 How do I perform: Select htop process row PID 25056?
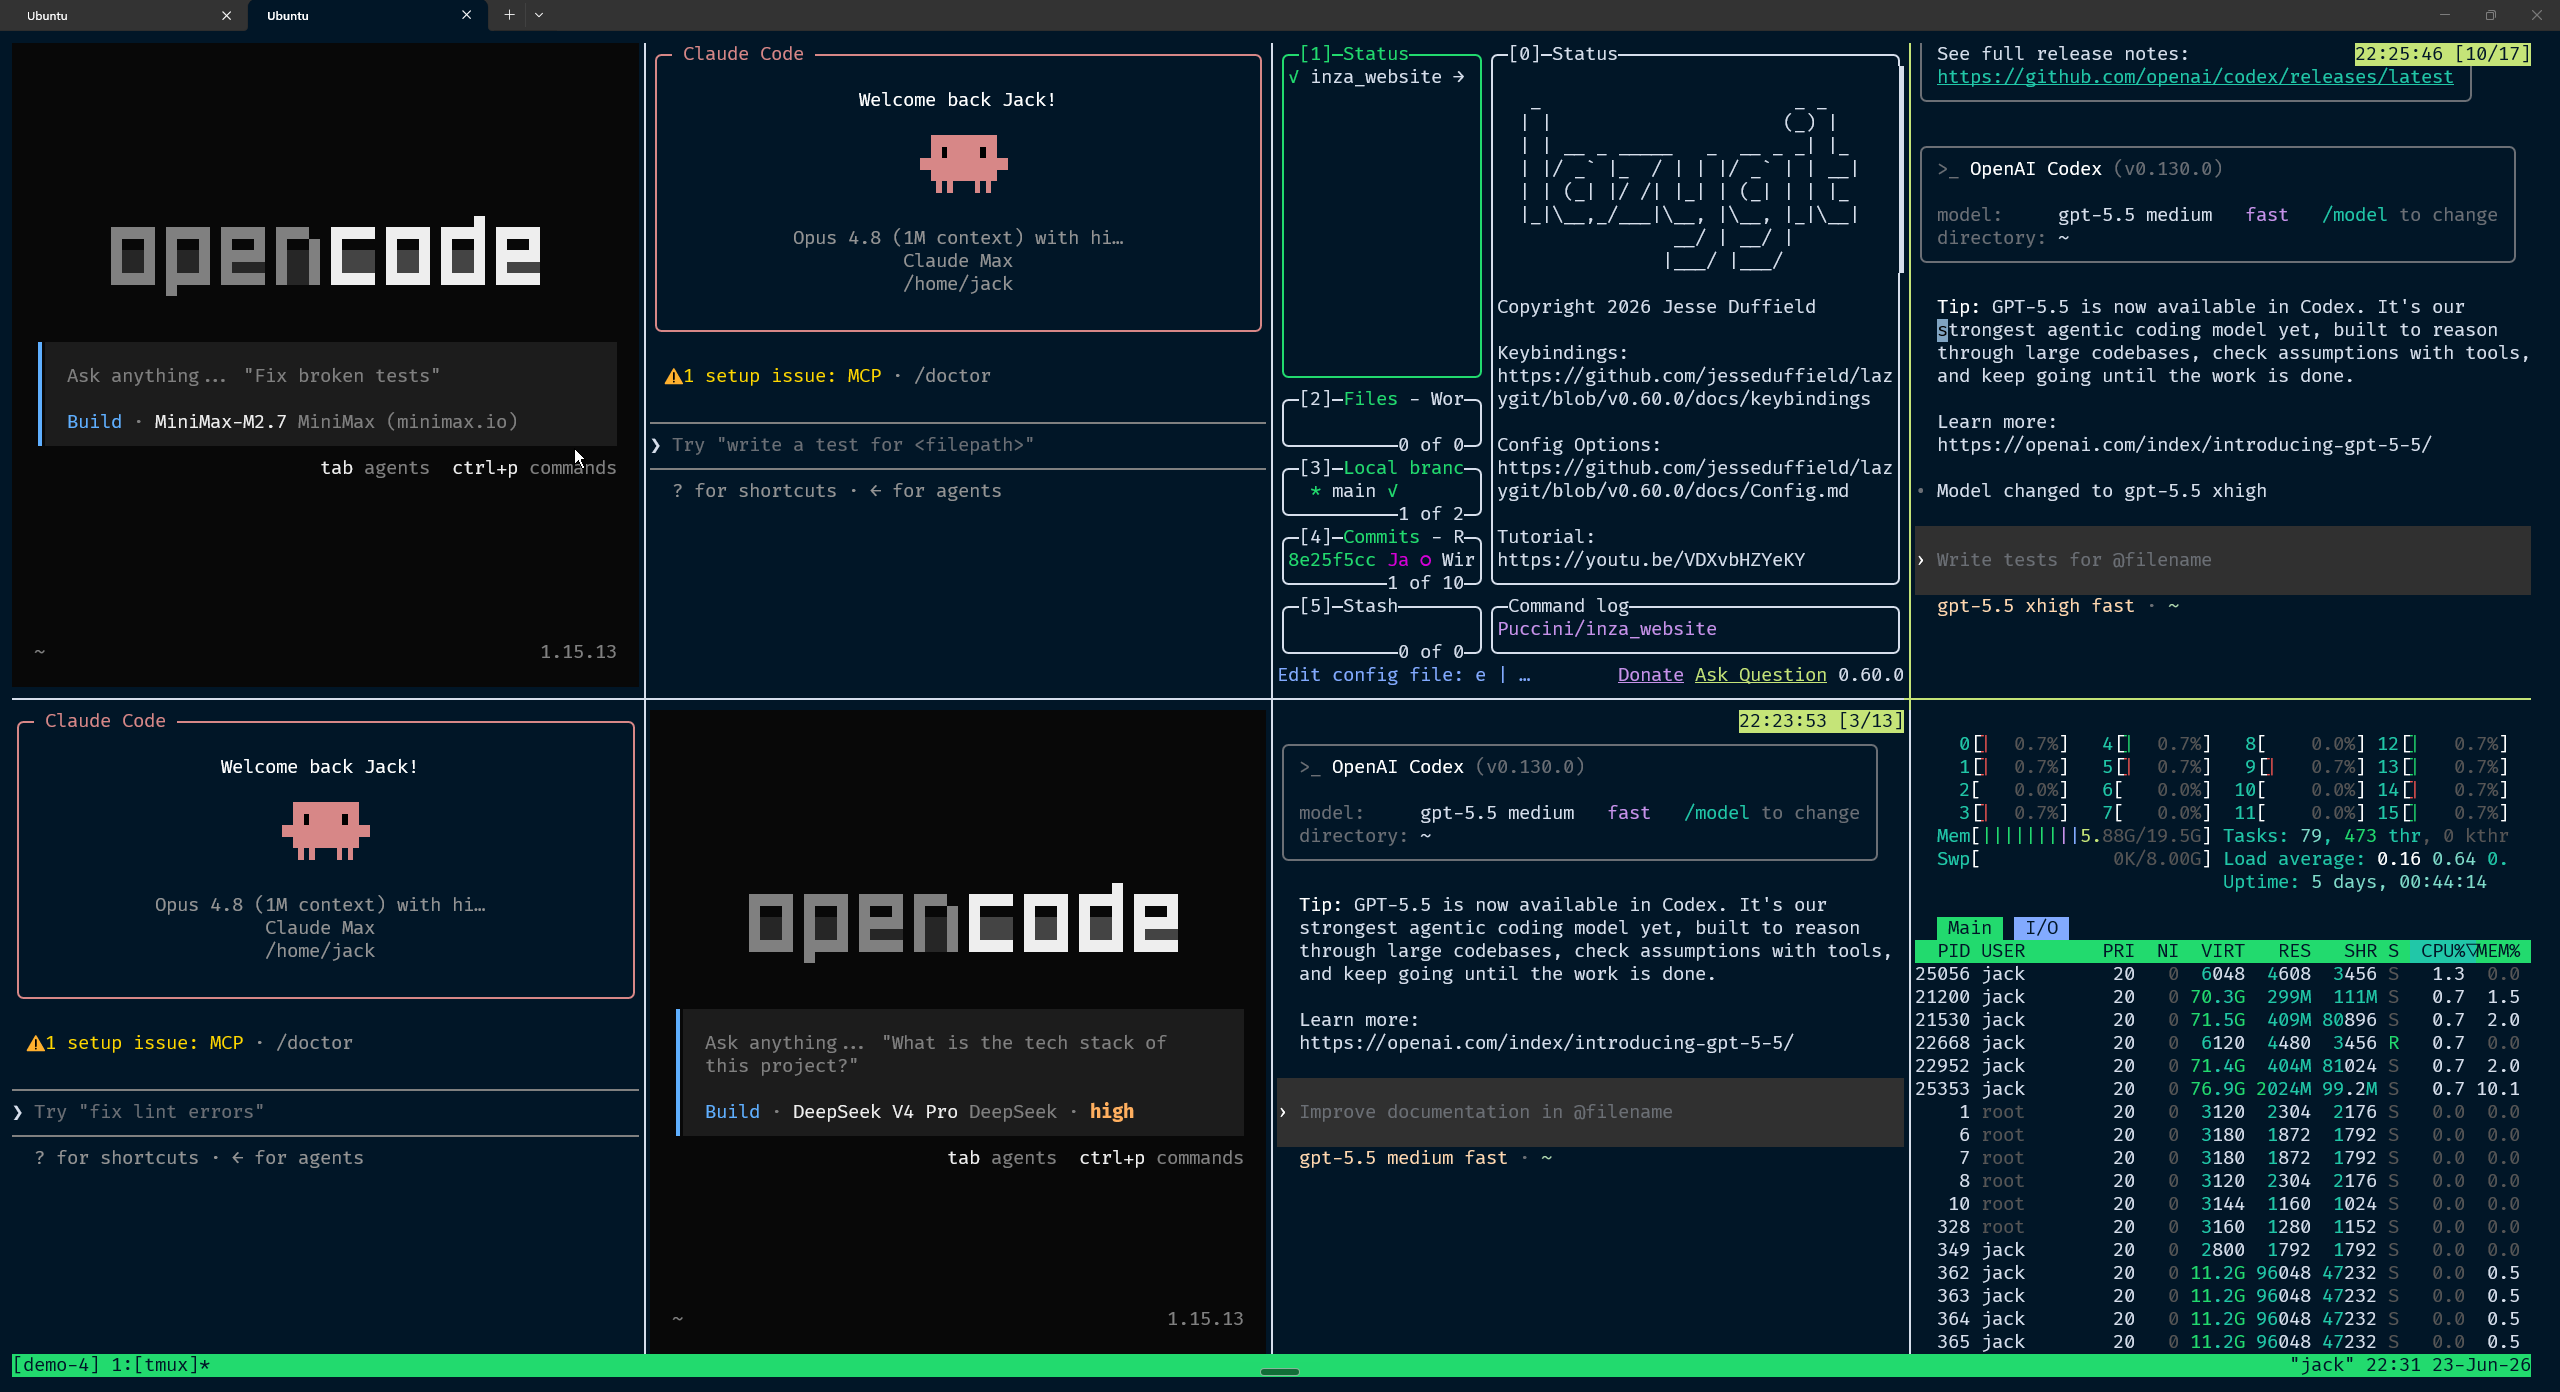(x=2222, y=974)
